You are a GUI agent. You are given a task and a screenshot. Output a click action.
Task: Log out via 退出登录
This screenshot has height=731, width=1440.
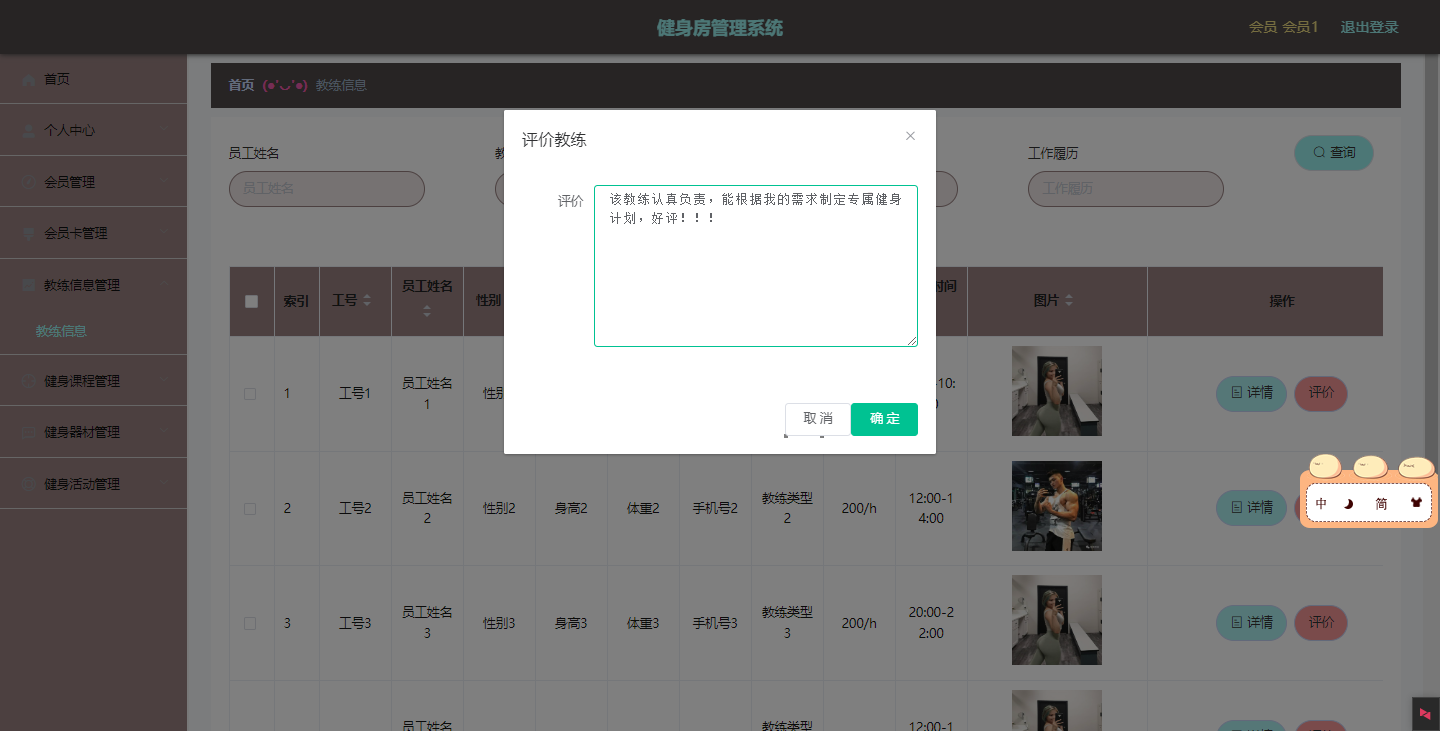click(1370, 27)
